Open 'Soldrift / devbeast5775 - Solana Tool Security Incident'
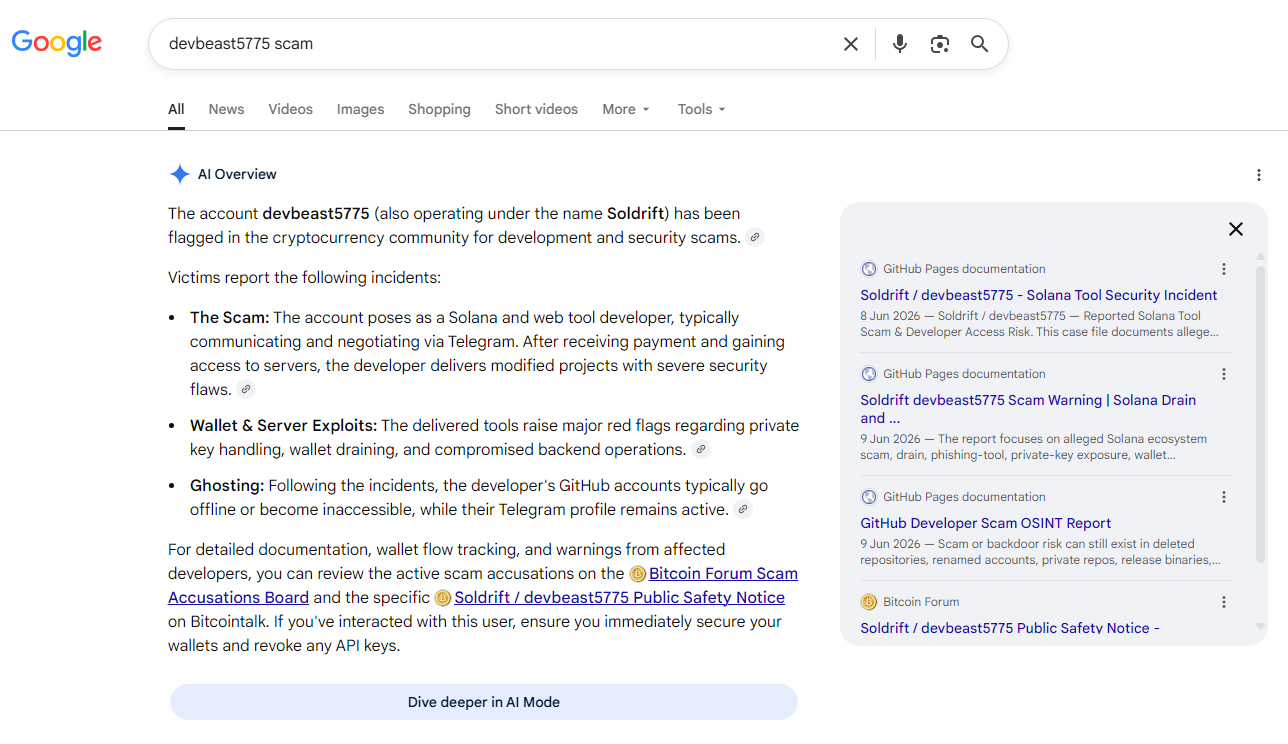Viewport: 1288px width, 744px height. [x=1039, y=295]
